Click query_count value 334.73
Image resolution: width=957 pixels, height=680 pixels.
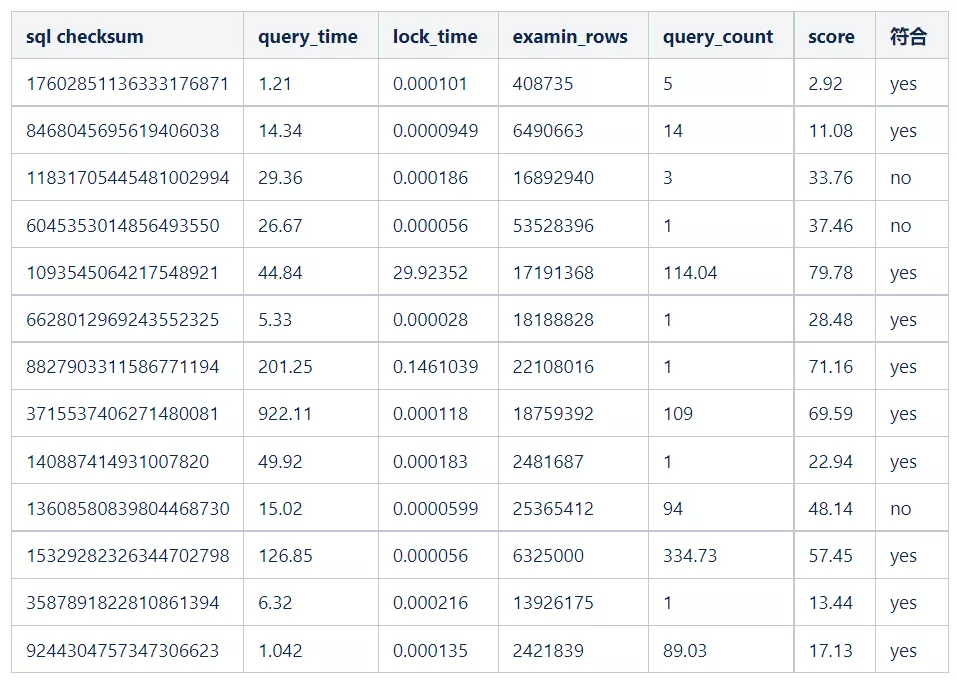point(690,555)
